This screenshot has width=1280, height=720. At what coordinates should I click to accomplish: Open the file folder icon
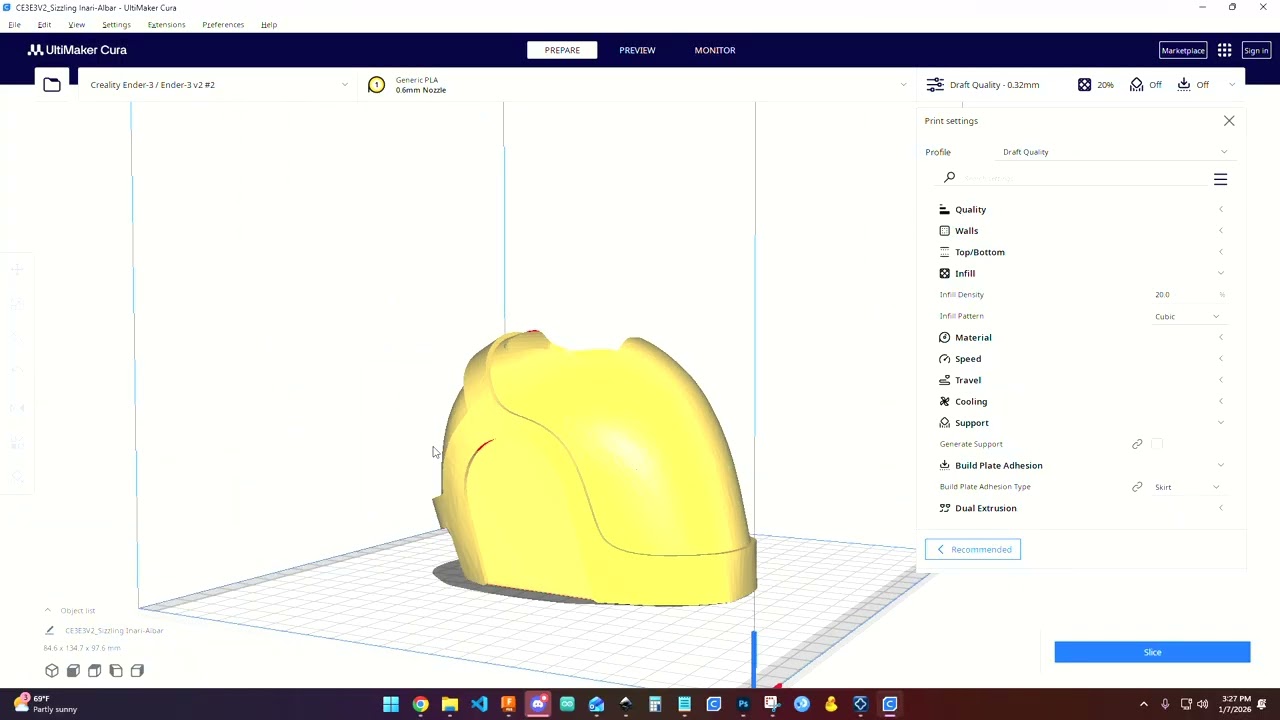[52, 85]
